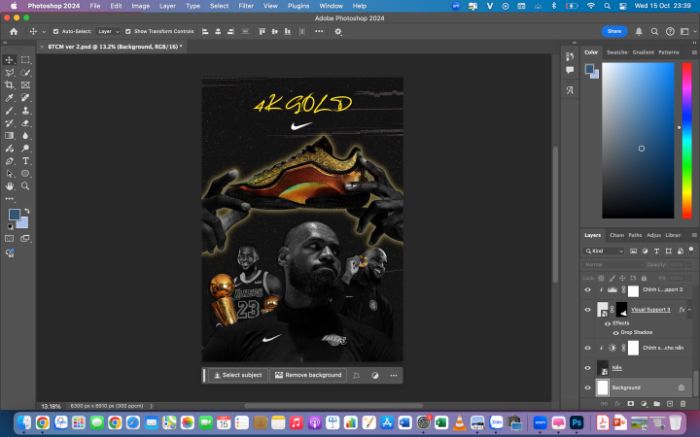Filter layers by pixel layers
The image size is (700, 437).
coord(633,251)
